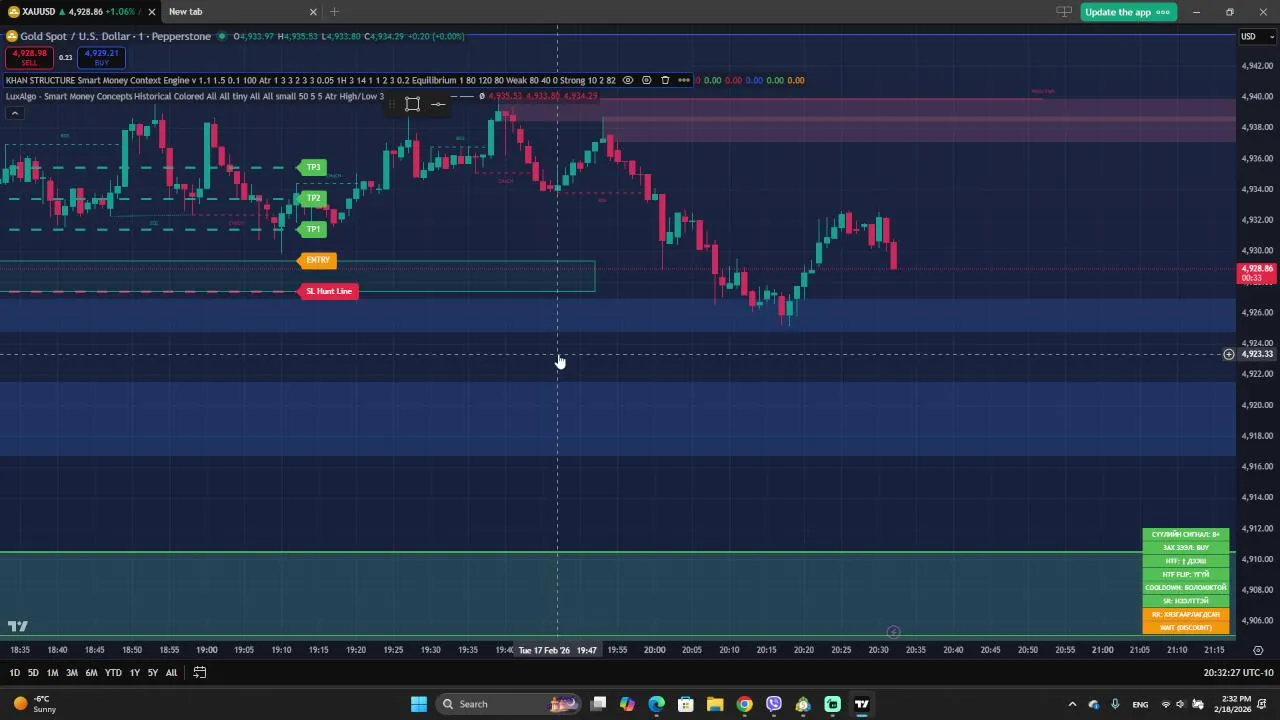1280x720 pixels.
Task: Open the Windows Start menu
Action: tap(419, 704)
